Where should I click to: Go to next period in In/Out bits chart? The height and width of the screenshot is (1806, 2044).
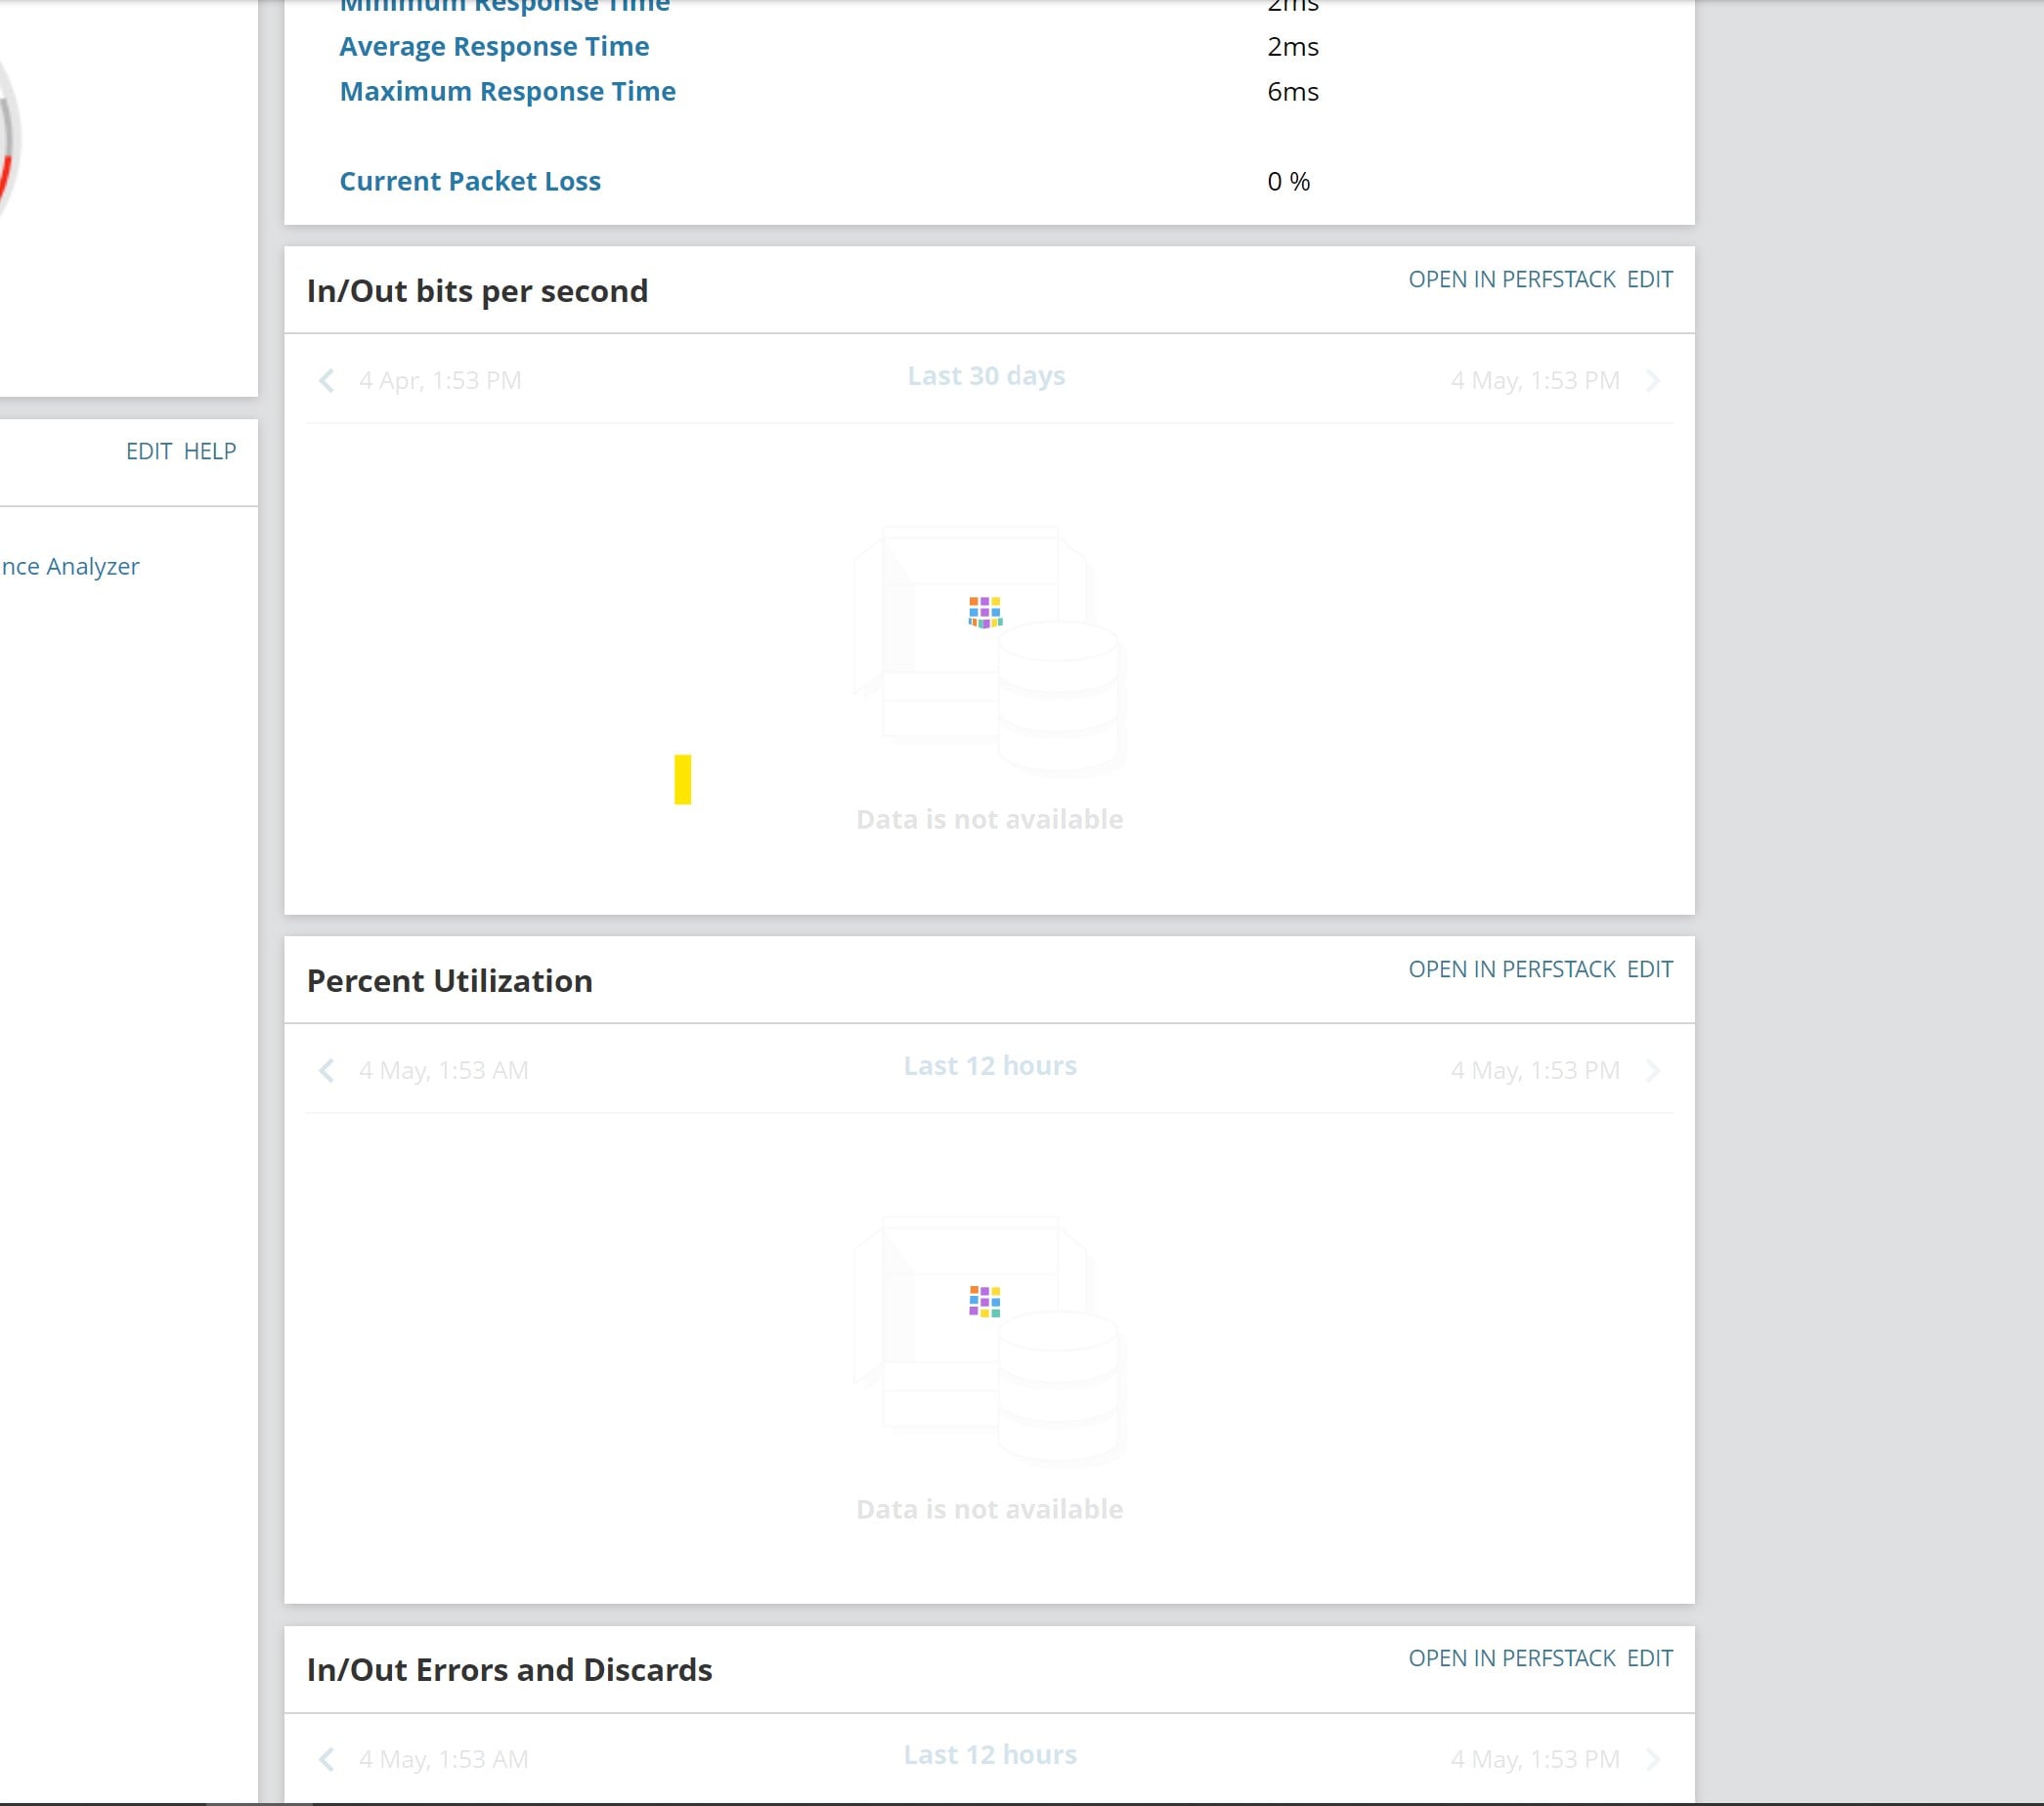pyautogui.click(x=1653, y=380)
